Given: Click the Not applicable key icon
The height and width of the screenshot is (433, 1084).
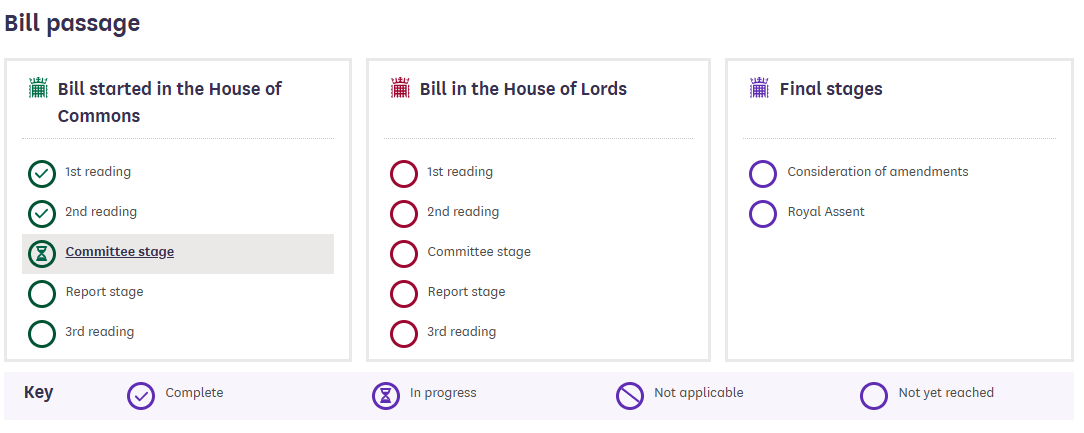Looking at the screenshot, I should 630,396.
